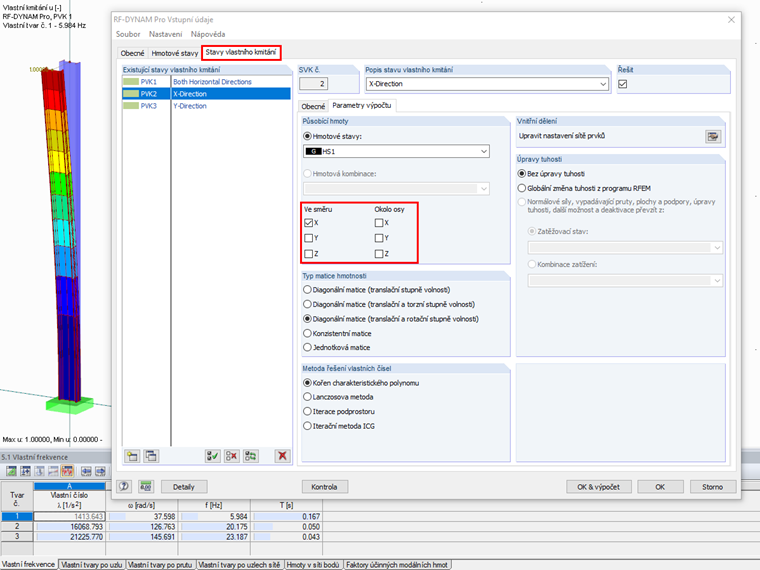
Task: Open the Nastavení menu
Action: tap(165, 34)
